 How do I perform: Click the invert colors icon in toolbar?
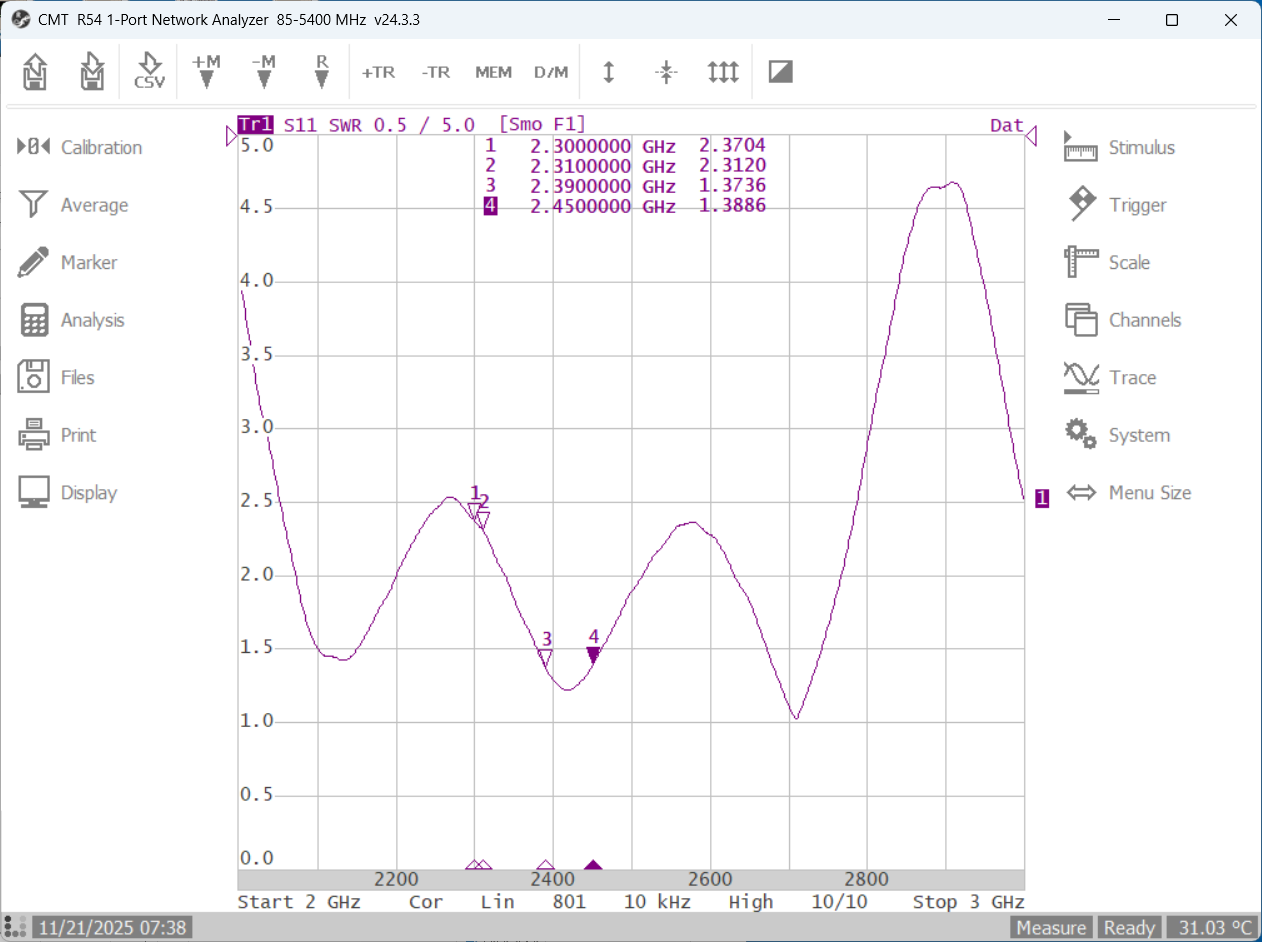click(x=781, y=72)
